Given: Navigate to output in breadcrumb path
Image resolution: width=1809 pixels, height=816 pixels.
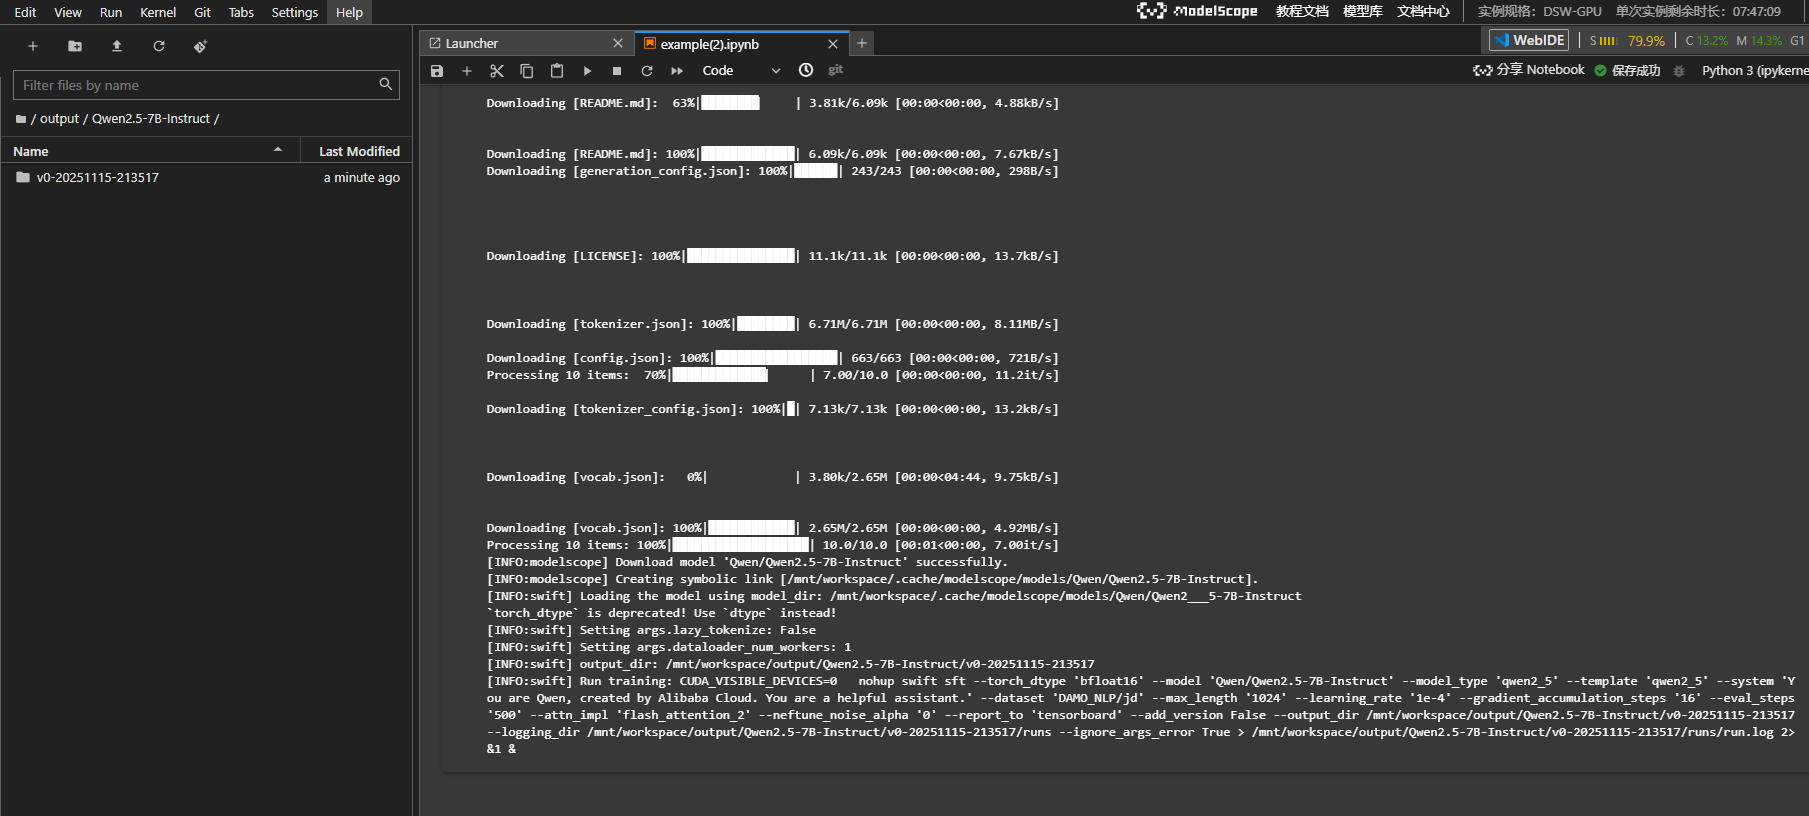Looking at the screenshot, I should (59, 119).
